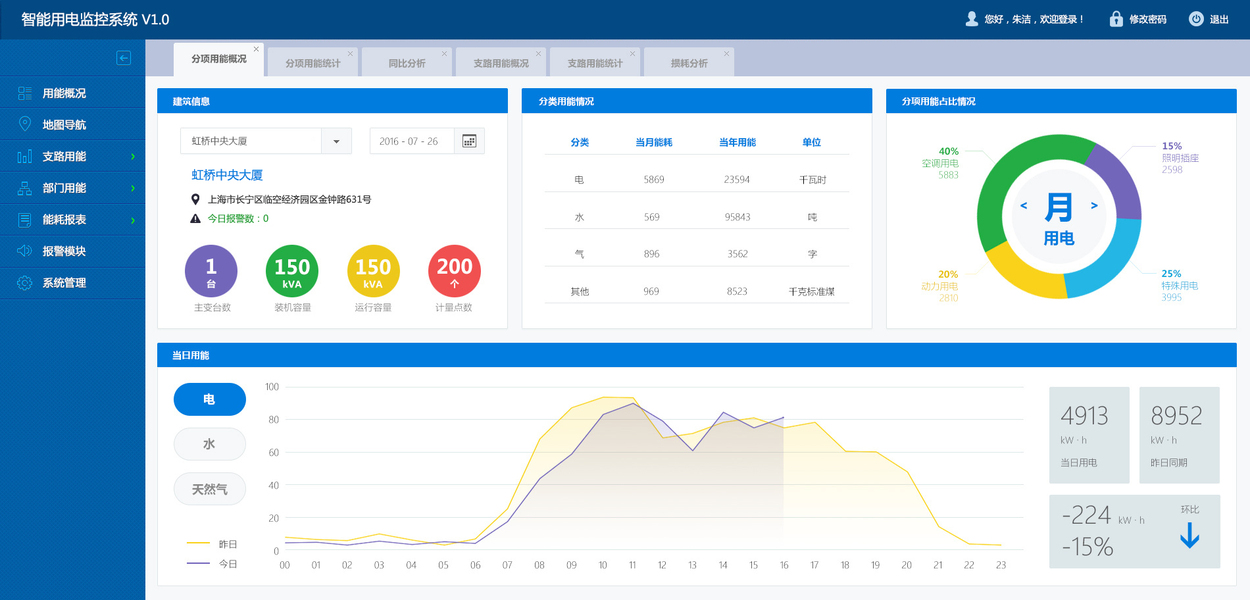This screenshot has height=600, width=1250.
Task: Open 系统管理 gear icon
Action: (25, 283)
